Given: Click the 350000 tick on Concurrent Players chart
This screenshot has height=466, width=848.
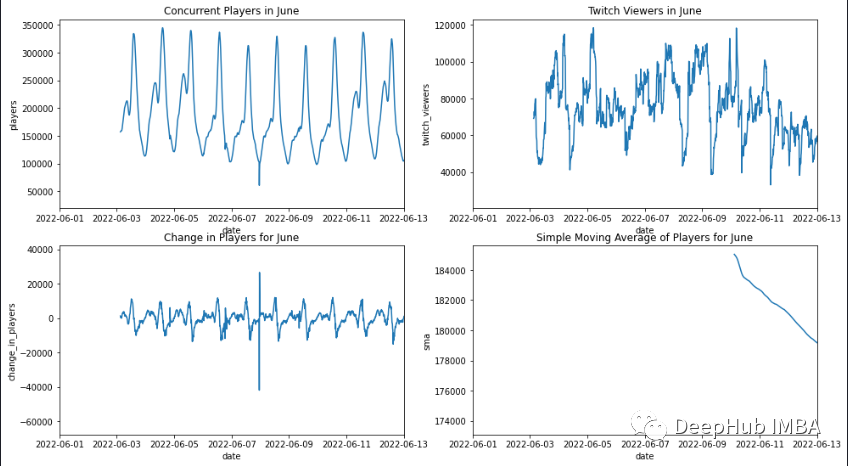Looking at the screenshot, I should (37, 25).
